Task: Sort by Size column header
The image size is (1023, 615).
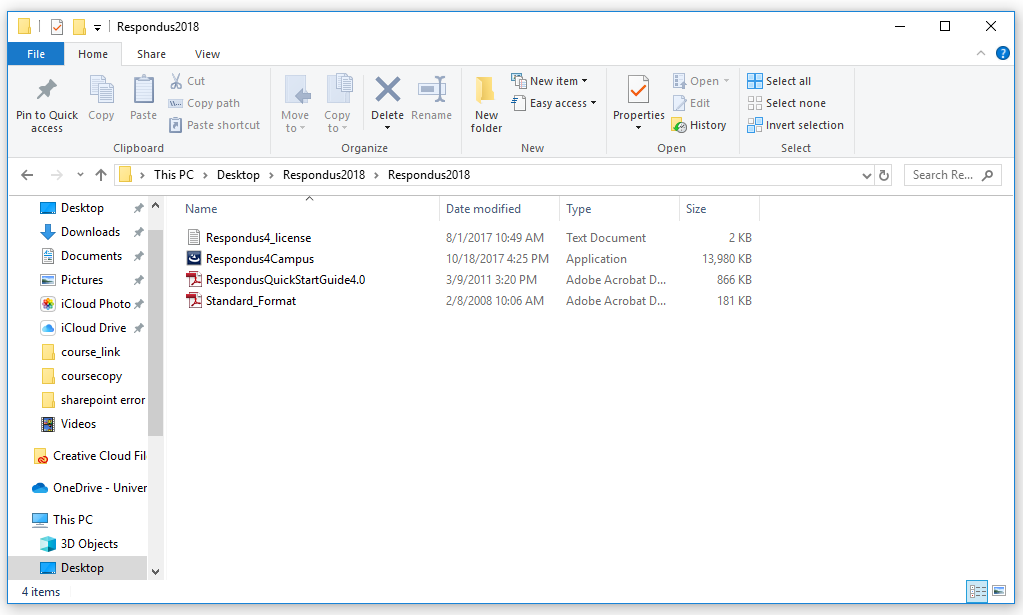Action: [695, 209]
